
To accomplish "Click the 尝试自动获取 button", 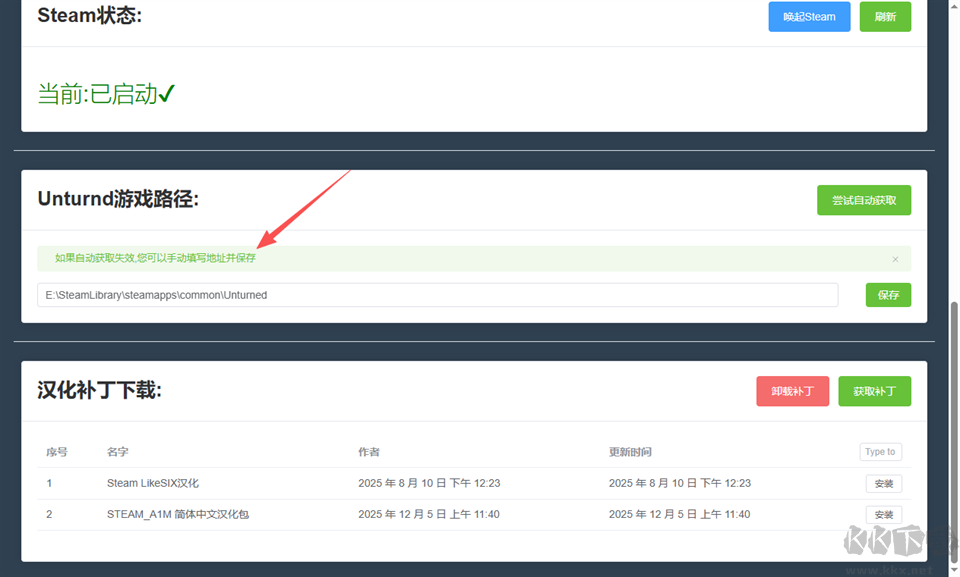I will click(x=863, y=200).
